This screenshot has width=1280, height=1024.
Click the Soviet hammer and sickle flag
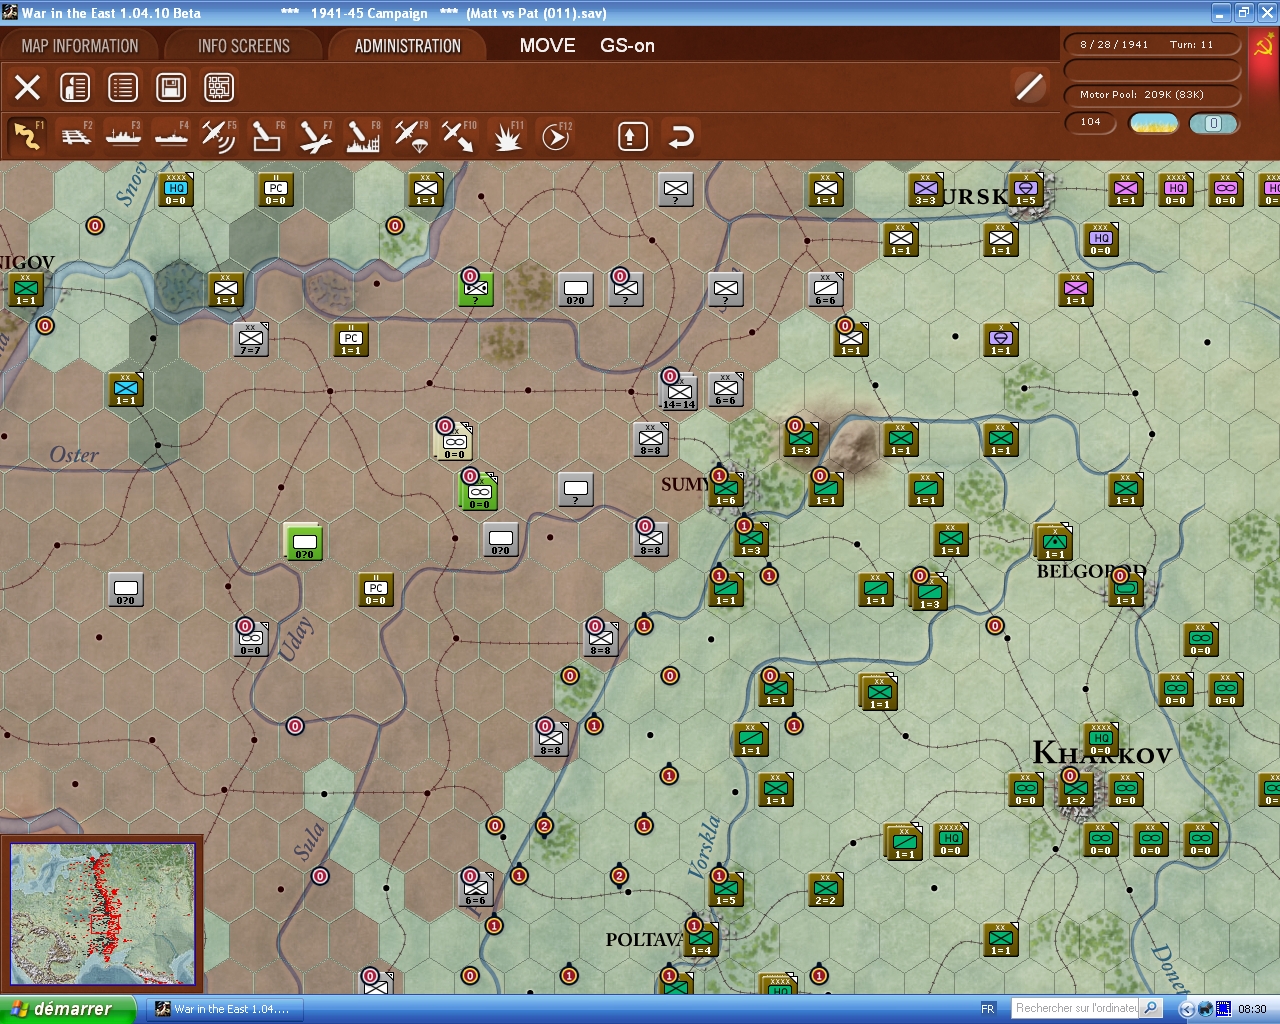click(1264, 46)
